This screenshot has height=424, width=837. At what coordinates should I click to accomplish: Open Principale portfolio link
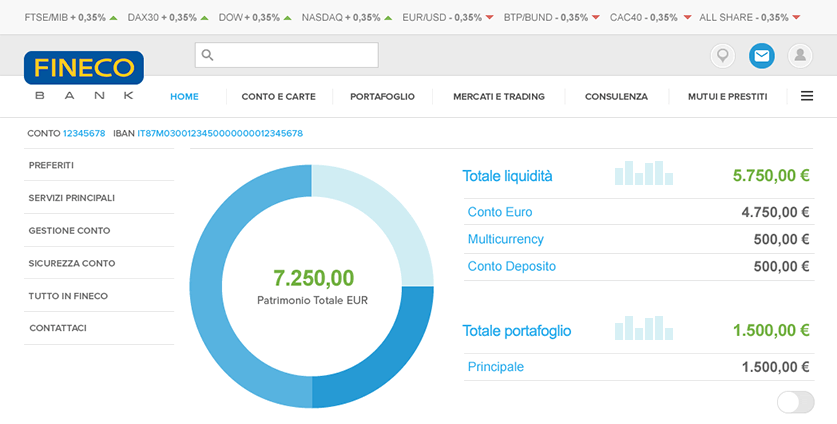pos(495,367)
